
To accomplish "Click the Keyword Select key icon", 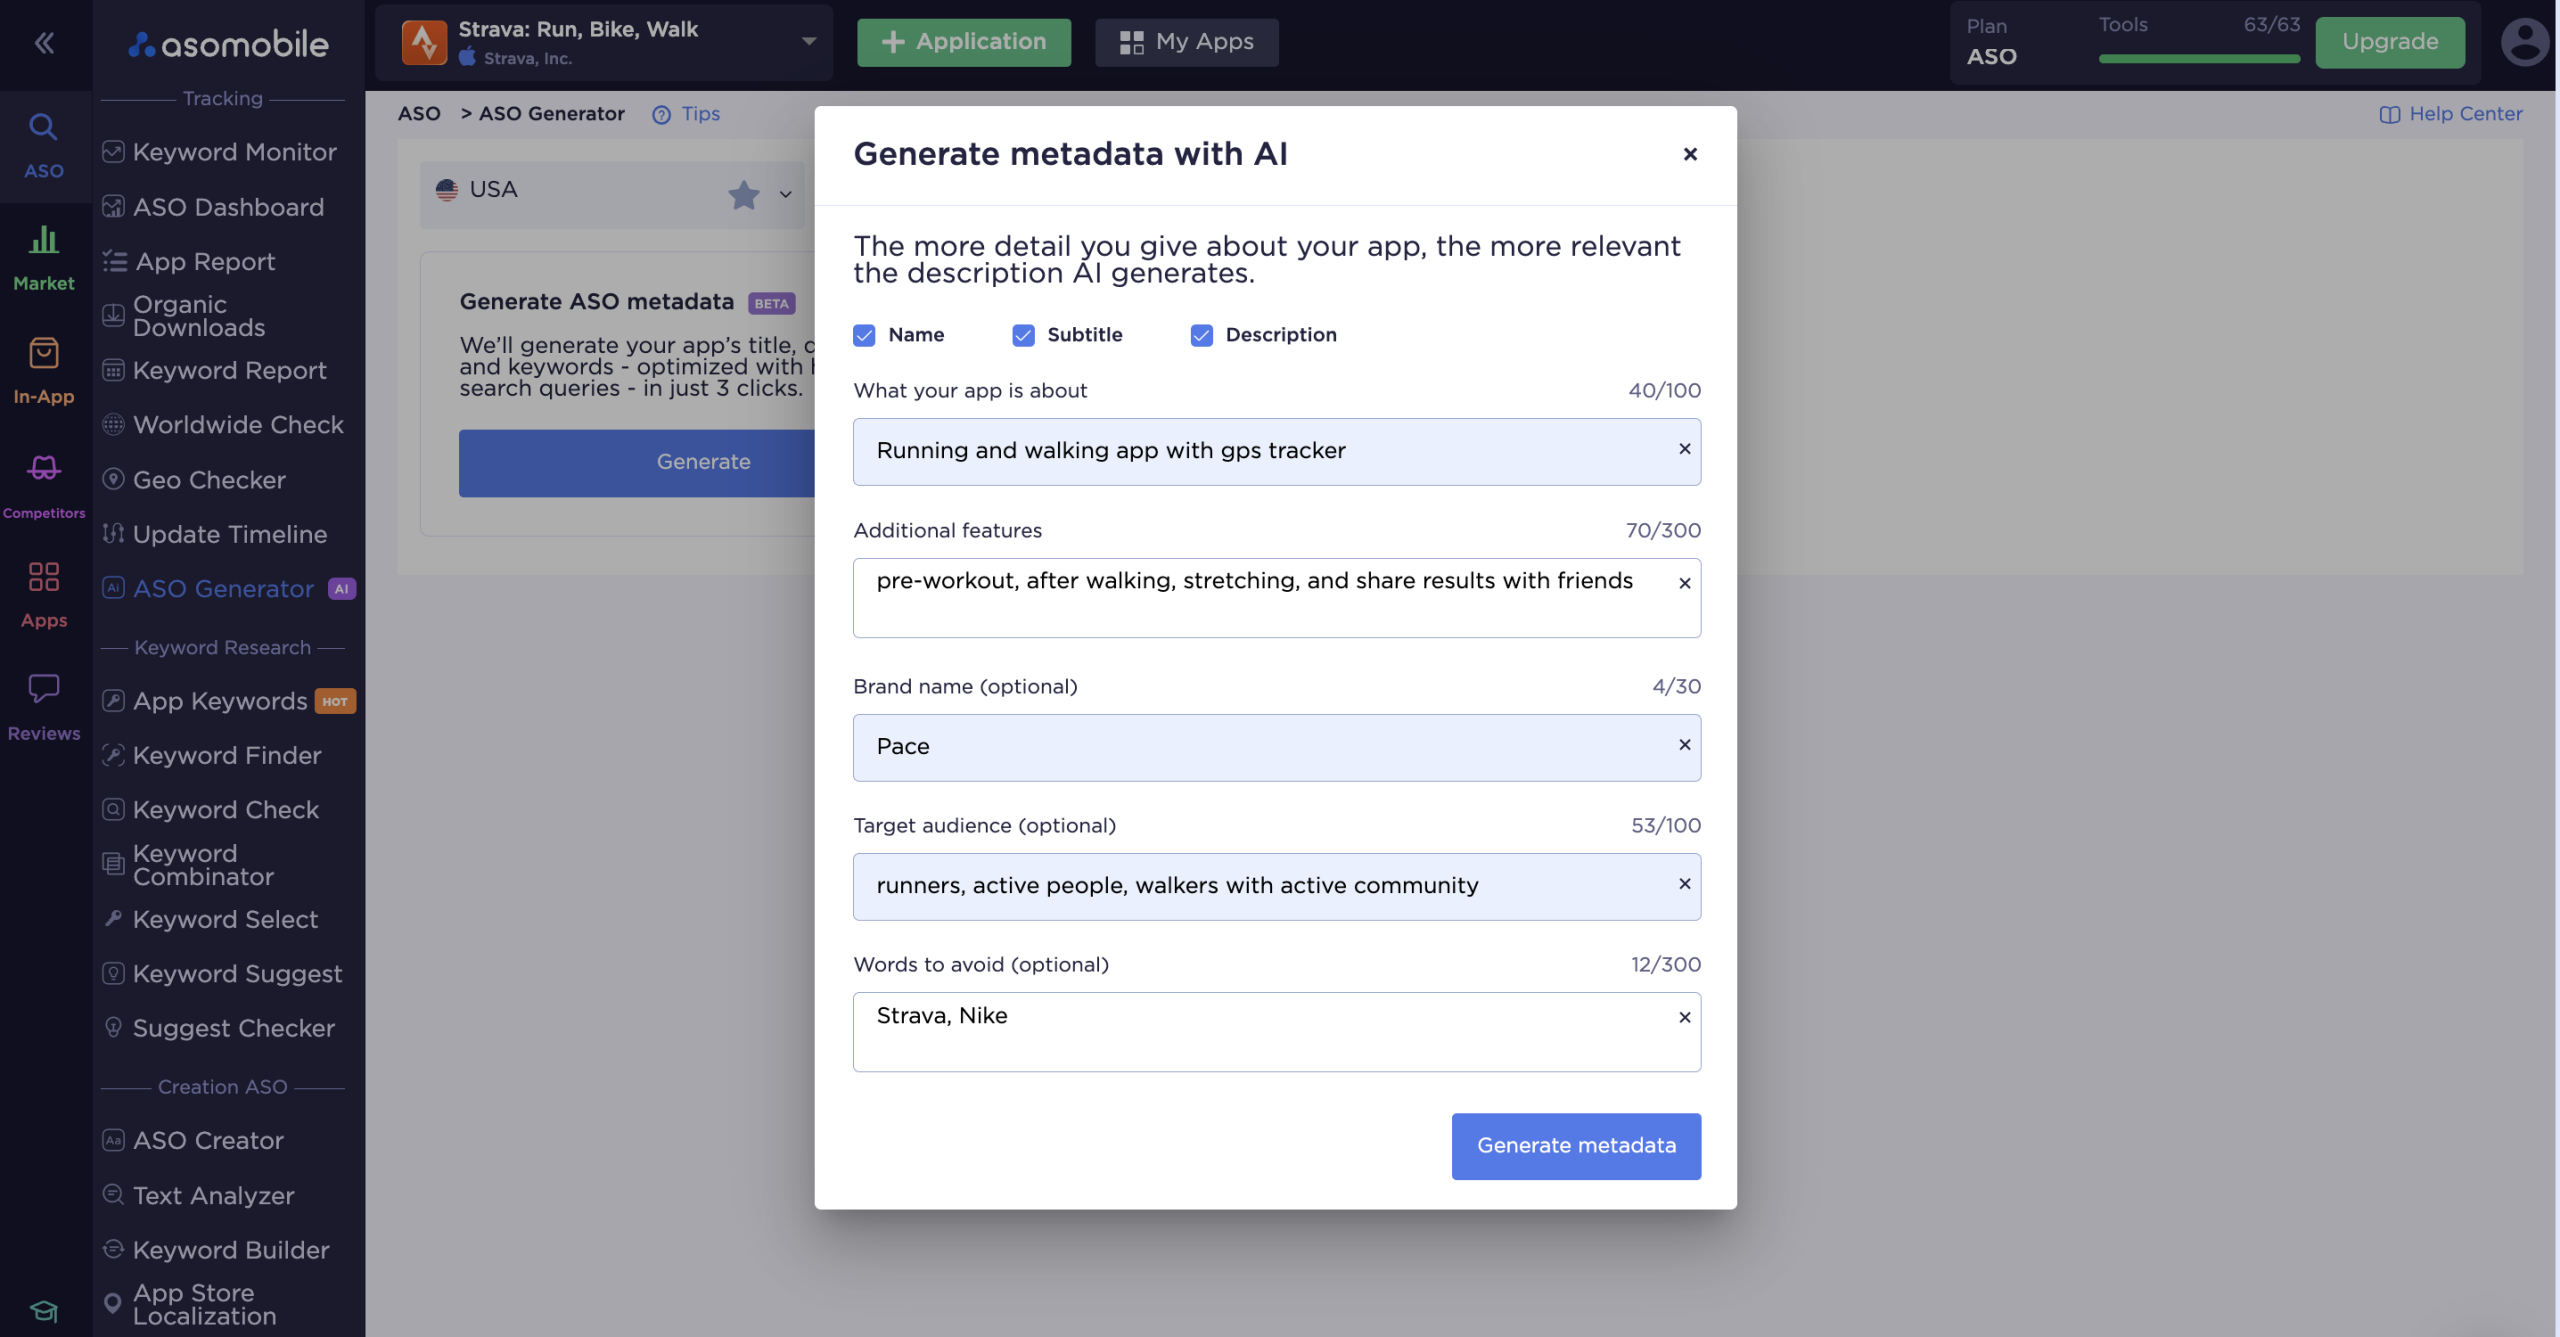I will click(x=113, y=918).
